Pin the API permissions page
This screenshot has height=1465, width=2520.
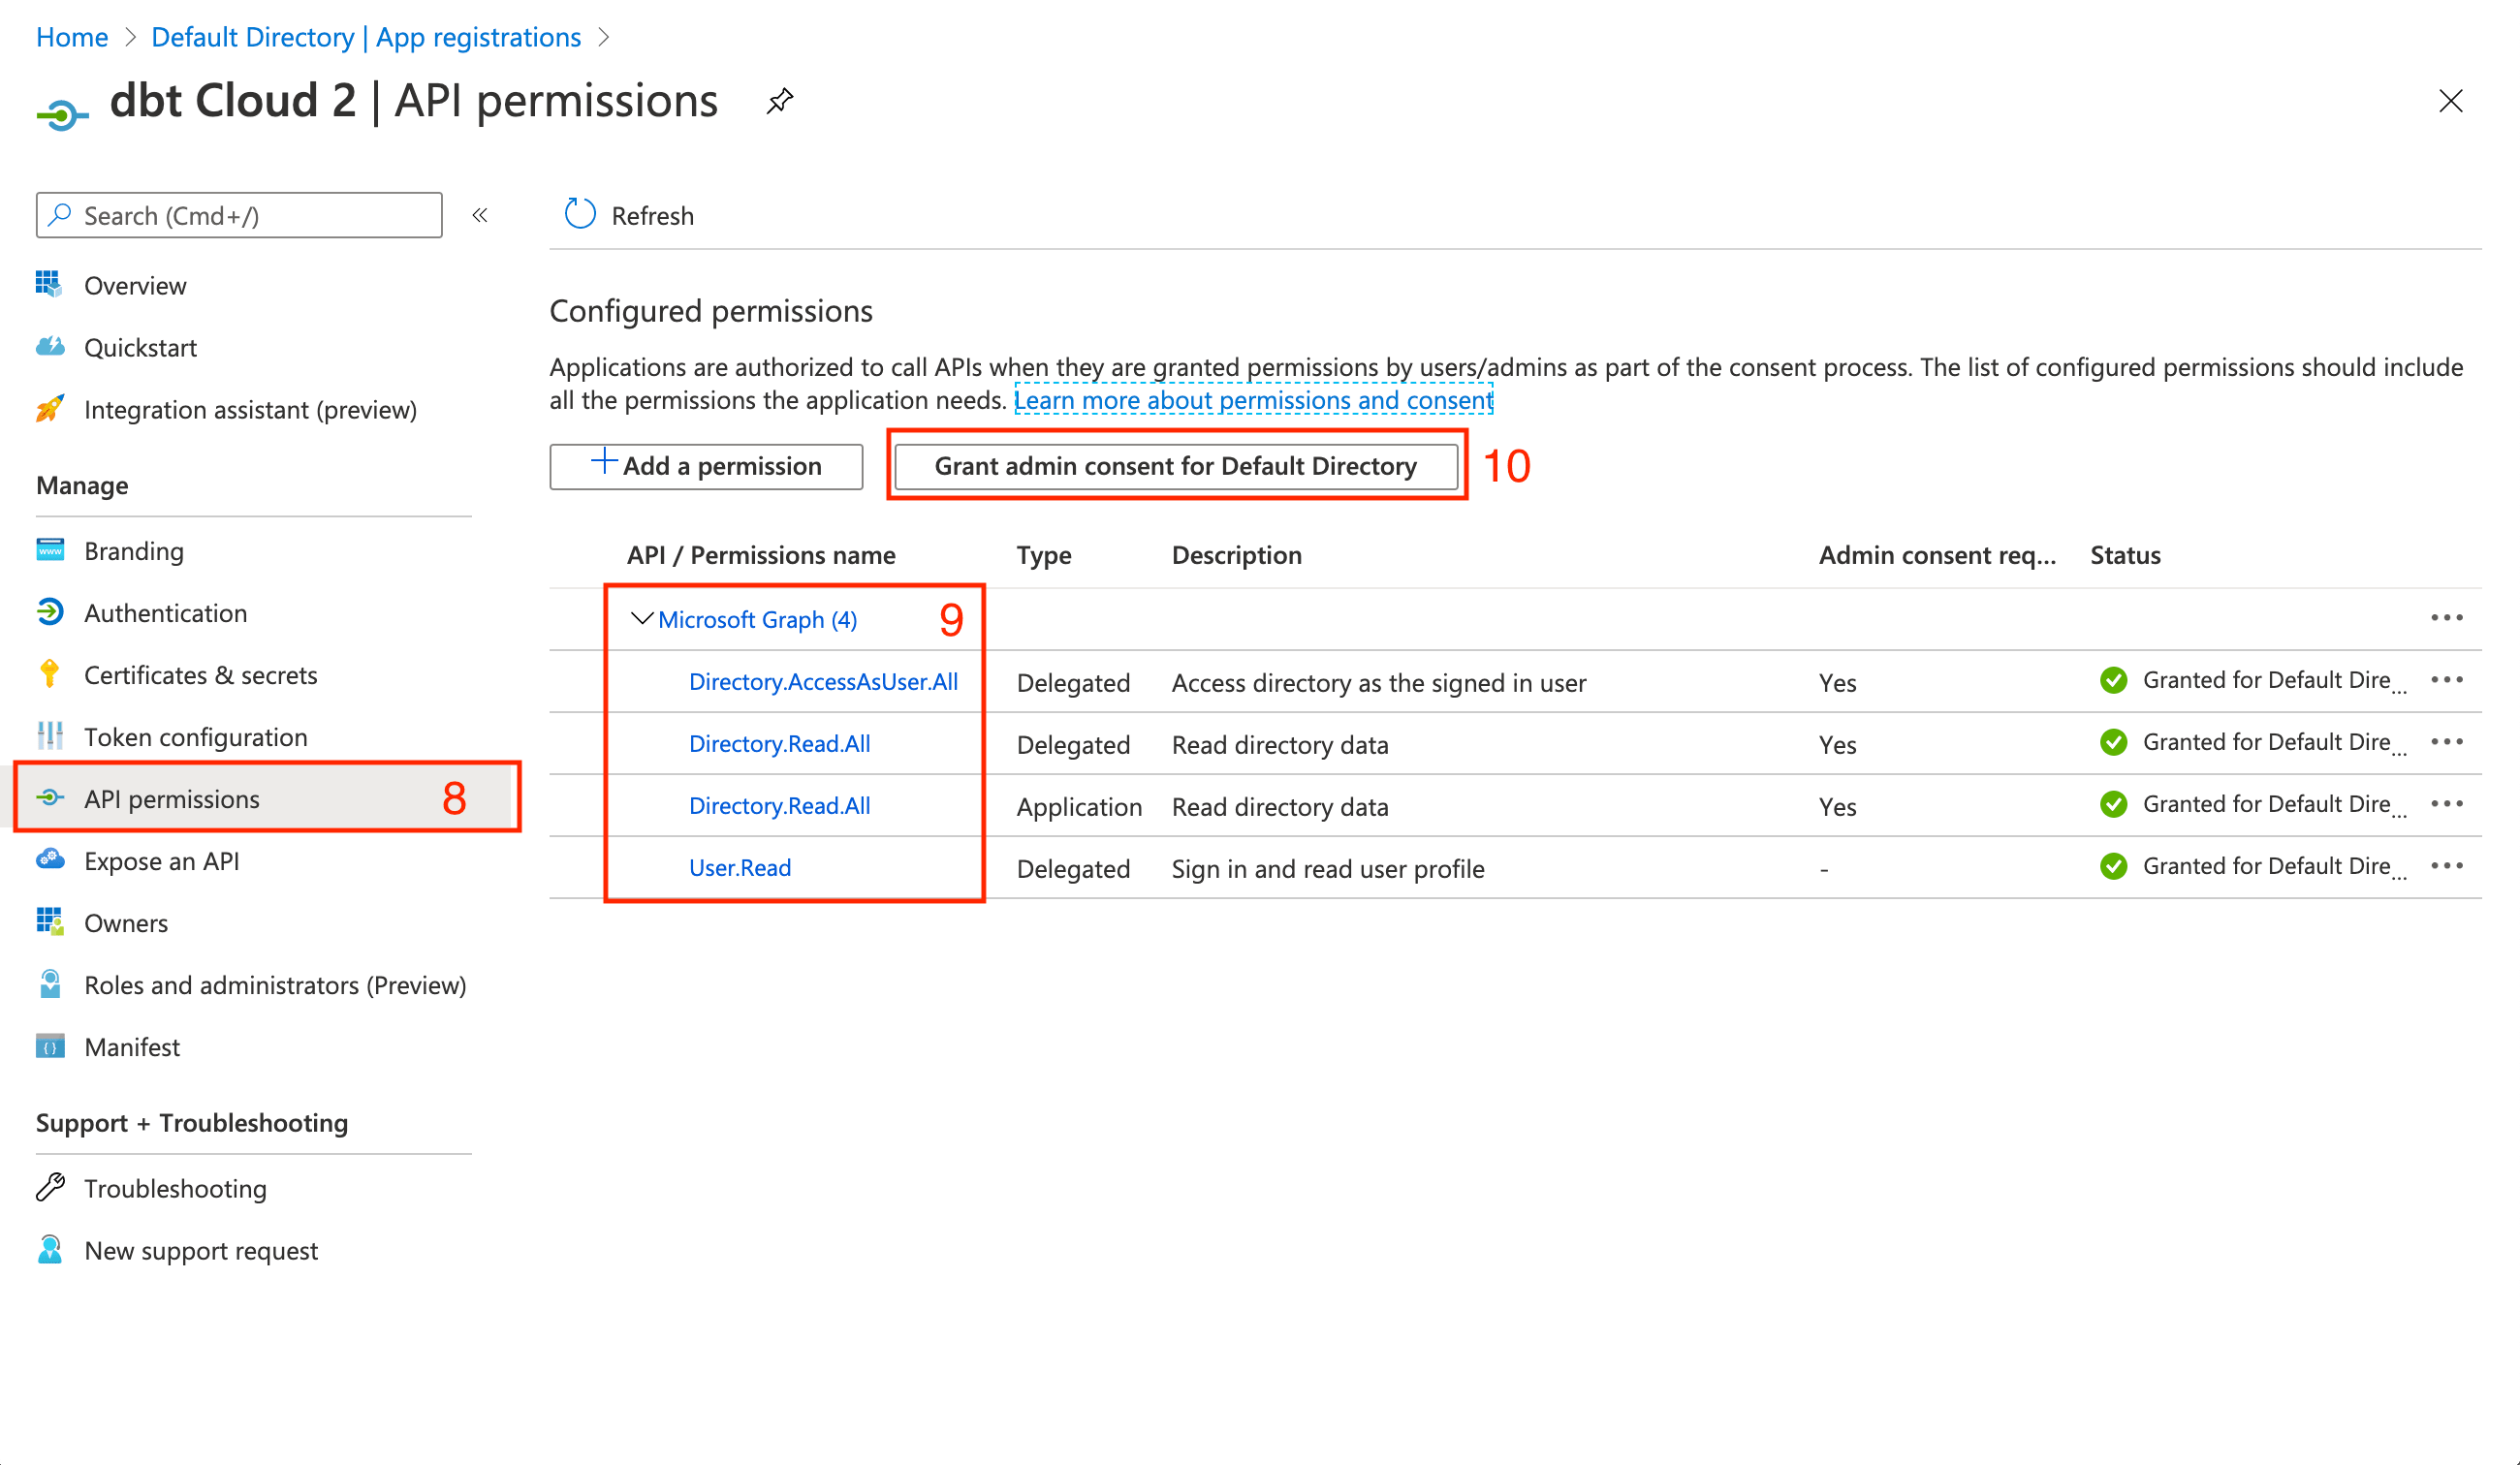click(x=779, y=100)
